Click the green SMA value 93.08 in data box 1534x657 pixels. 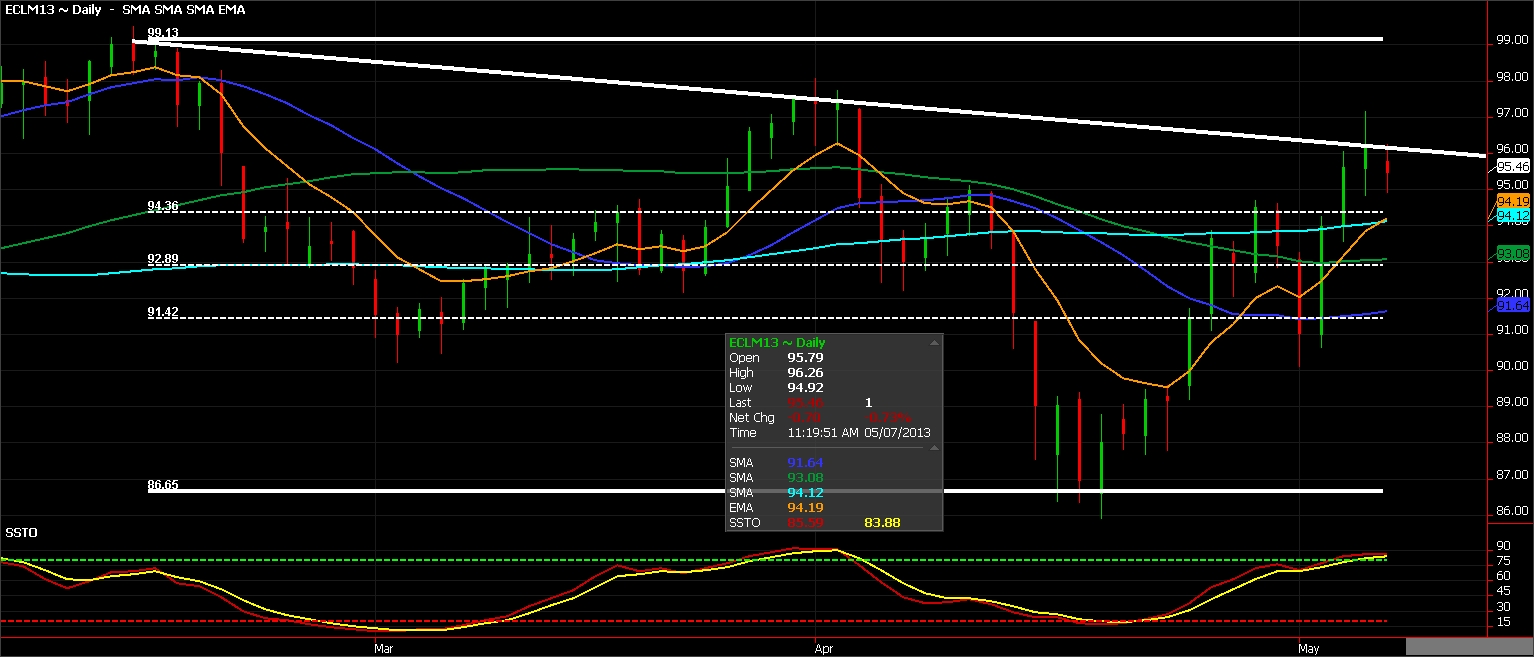click(805, 478)
